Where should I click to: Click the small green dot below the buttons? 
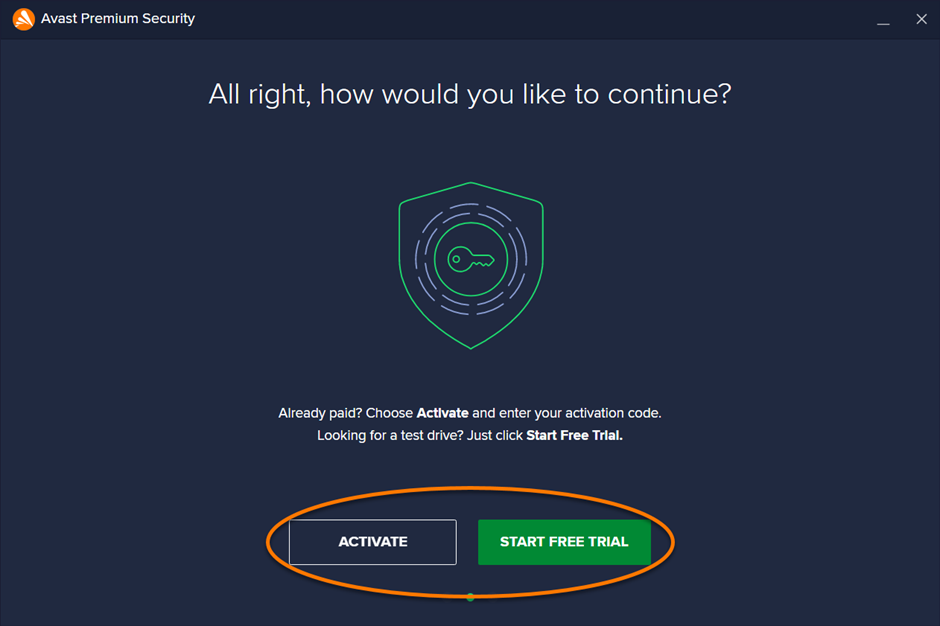point(470,597)
